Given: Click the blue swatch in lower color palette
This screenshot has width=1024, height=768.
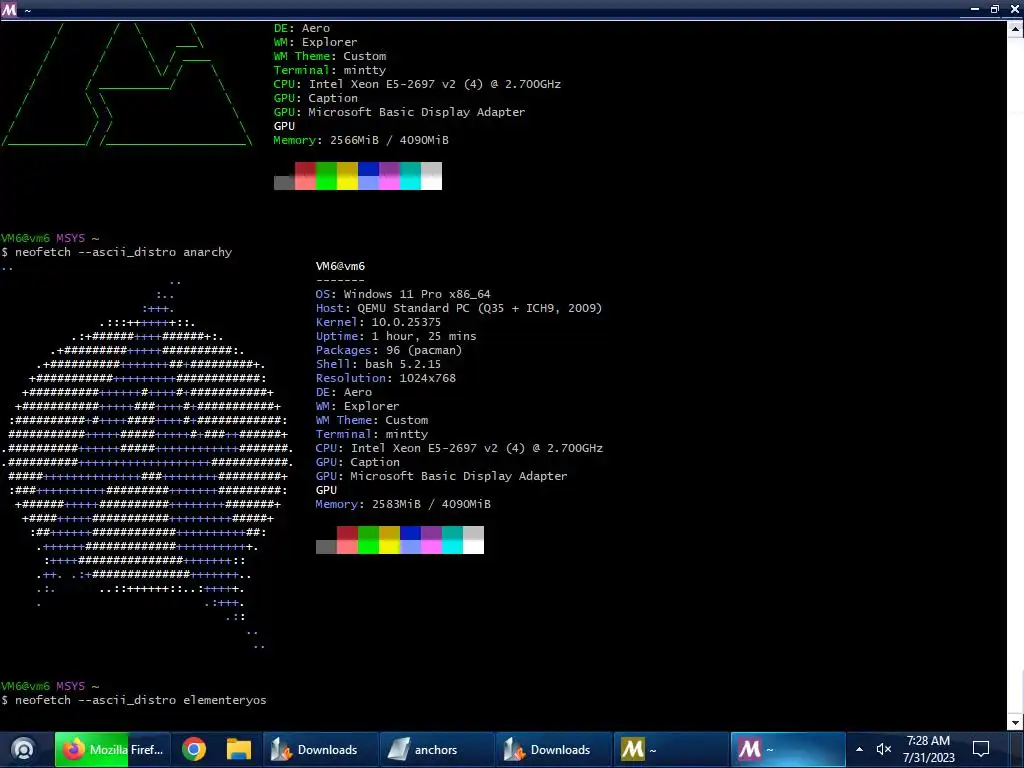Looking at the screenshot, I should pos(410,540).
